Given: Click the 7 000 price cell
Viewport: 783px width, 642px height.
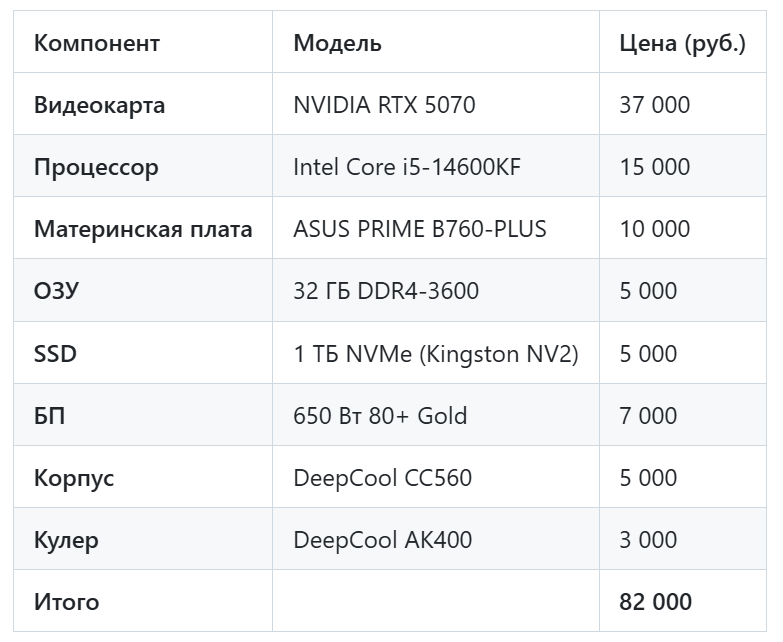Looking at the screenshot, I should pyautogui.click(x=648, y=416).
